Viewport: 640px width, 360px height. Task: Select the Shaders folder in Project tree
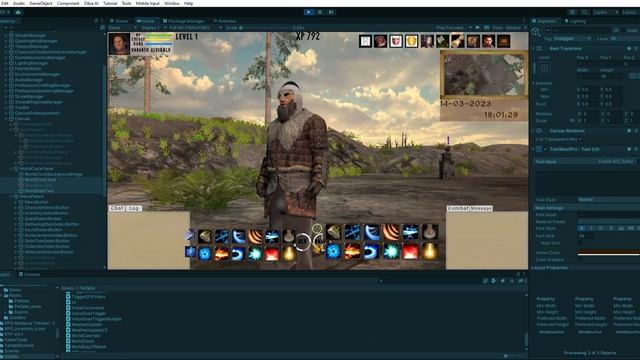[18, 318]
